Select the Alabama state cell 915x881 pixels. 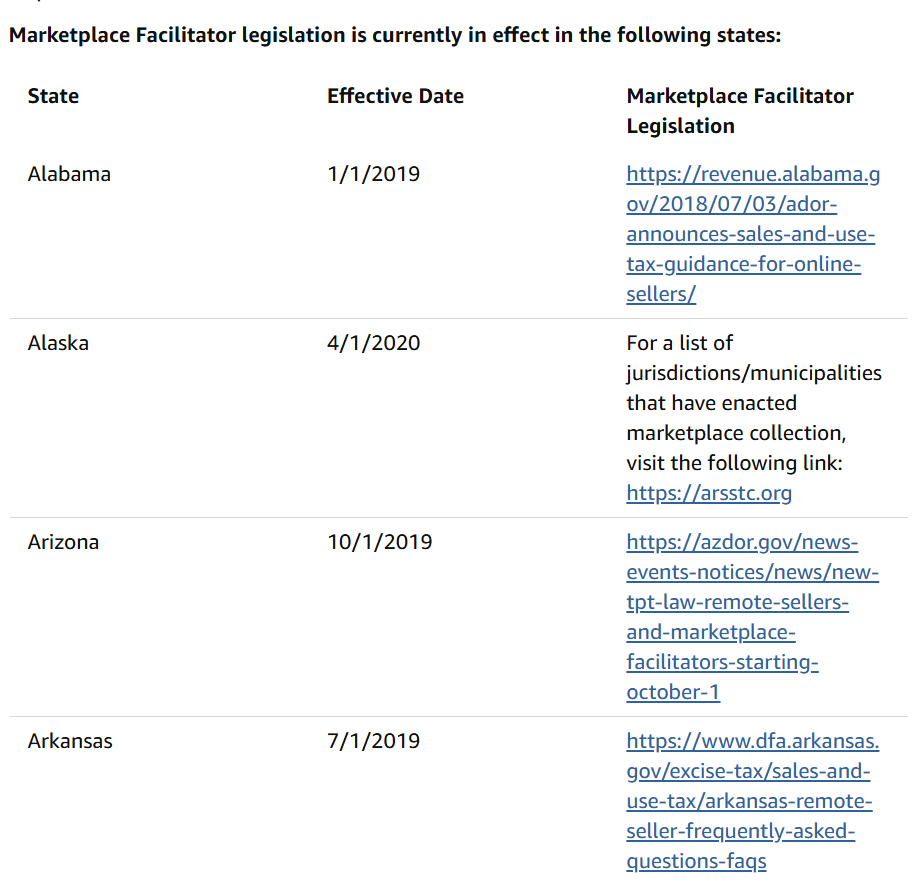(69, 174)
